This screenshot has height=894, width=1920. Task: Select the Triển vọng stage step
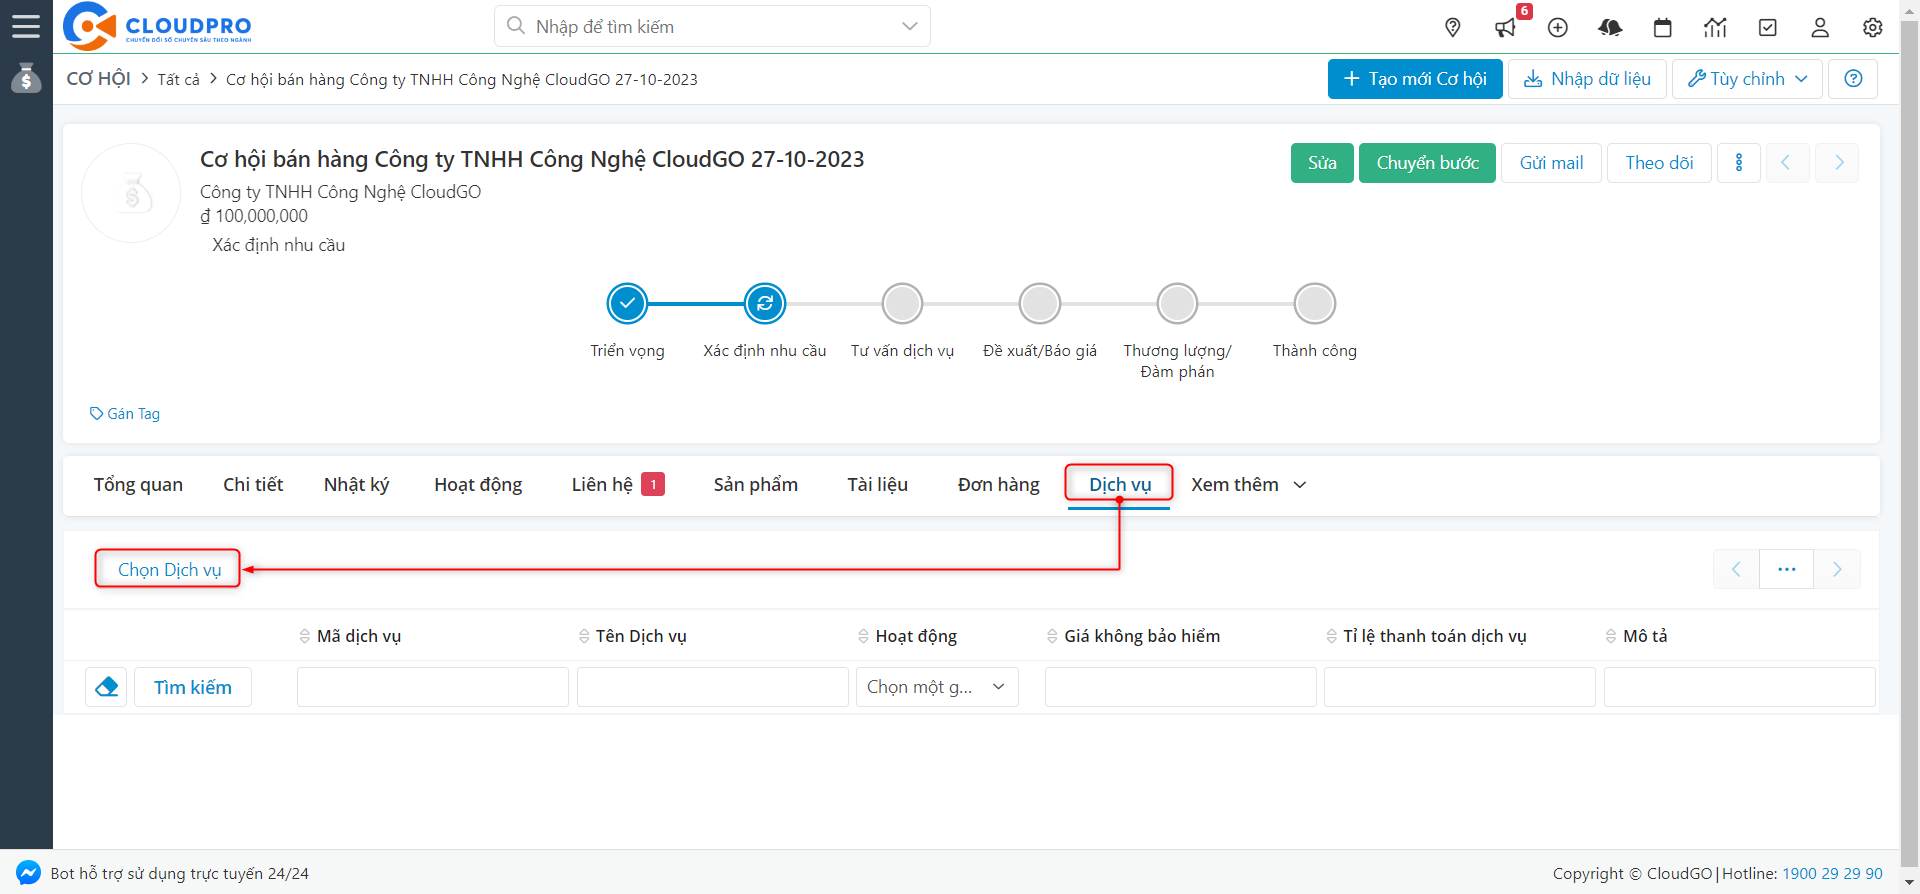click(x=627, y=303)
